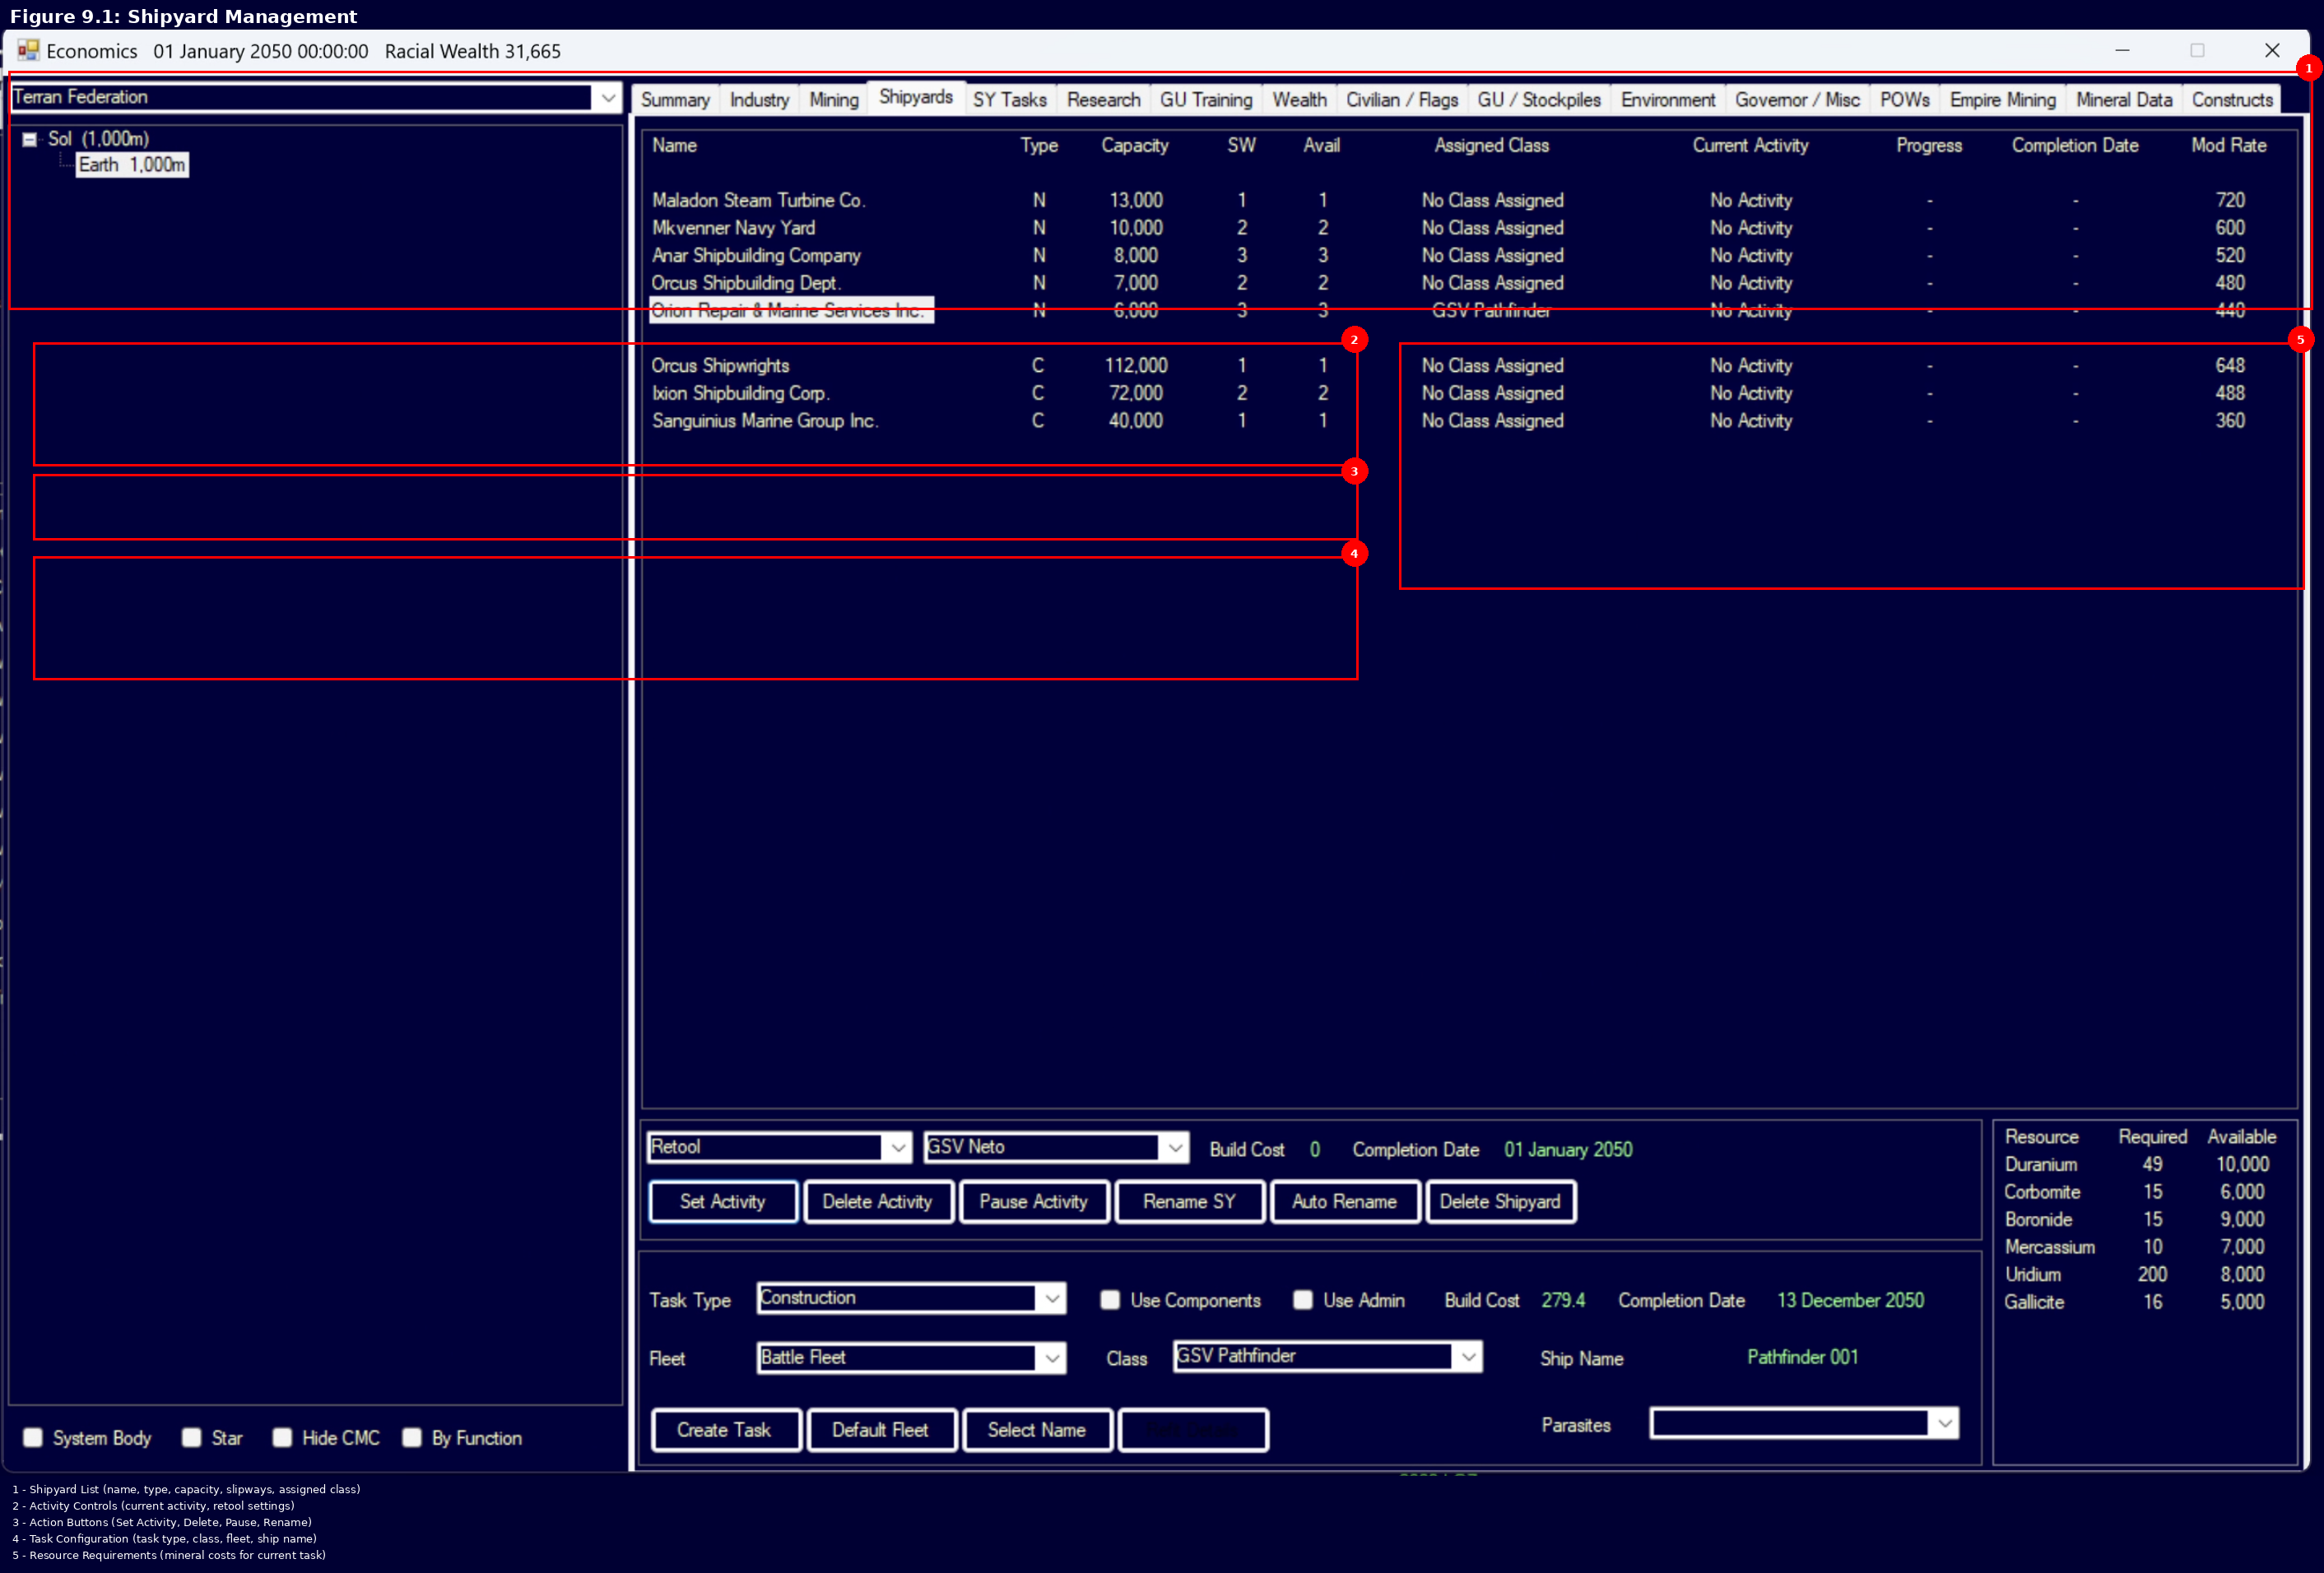Enable Use Components for the task
Viewport: 2324px width, 1573px height.
[x=1110, y=1299]
